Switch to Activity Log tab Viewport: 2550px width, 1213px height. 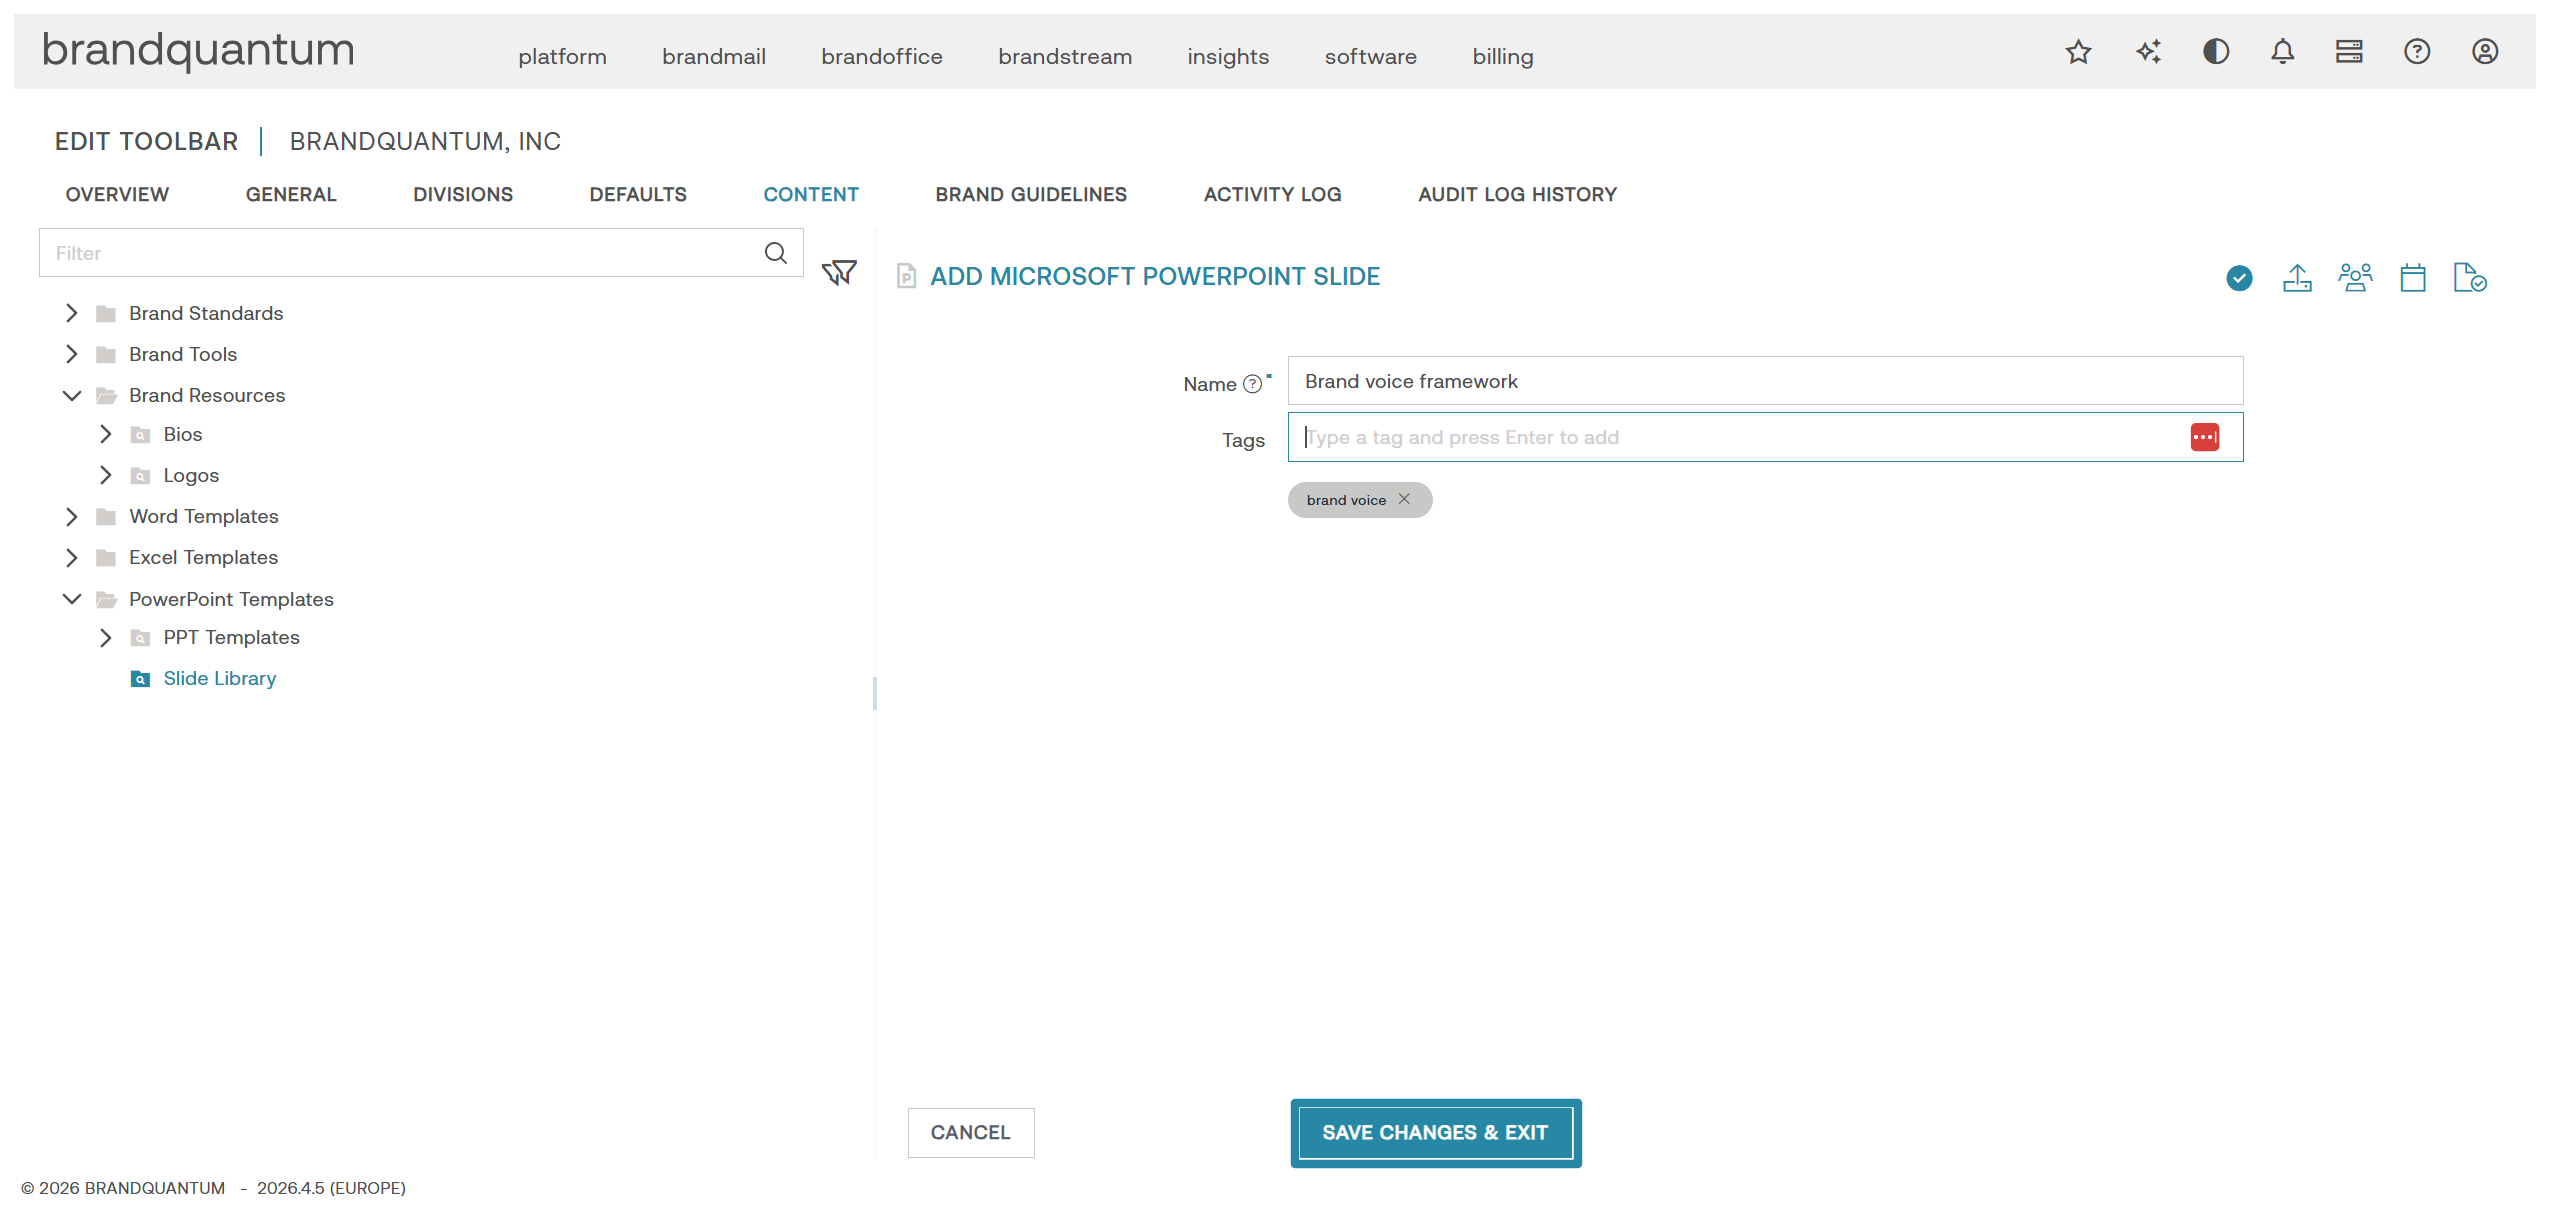click(x=1272, y=194)
